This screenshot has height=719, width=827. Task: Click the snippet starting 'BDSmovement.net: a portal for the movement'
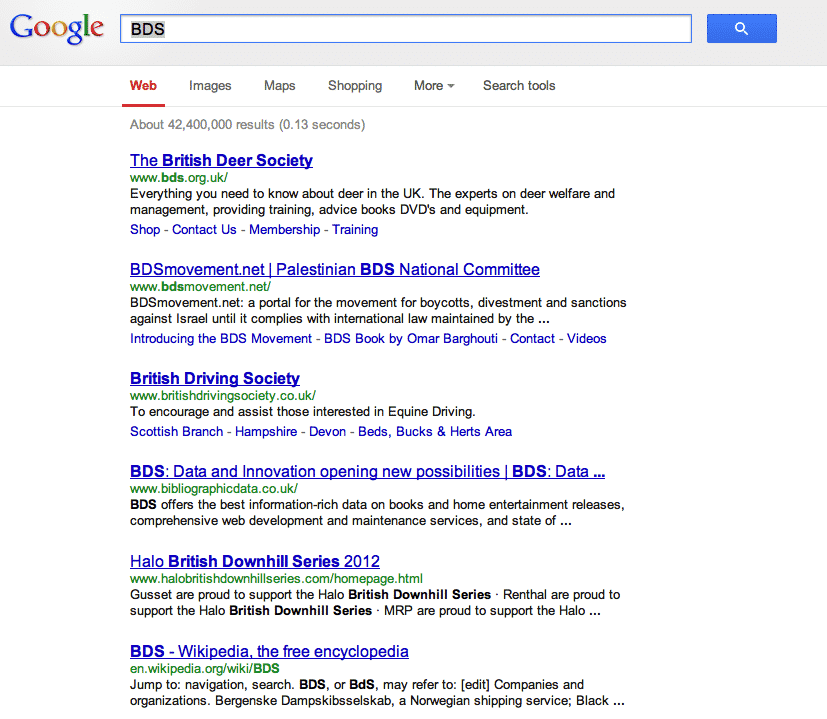click(x=378, y=311)
